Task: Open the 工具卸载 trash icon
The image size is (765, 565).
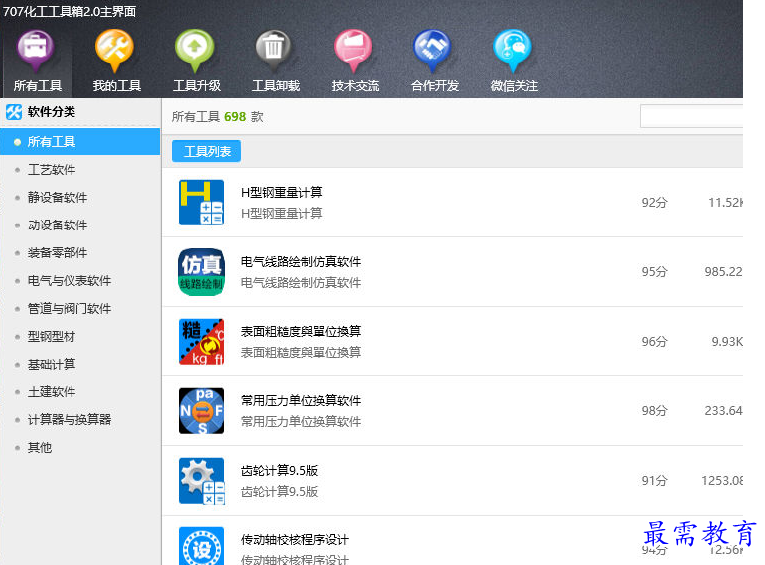Action: tap(273, 49)
